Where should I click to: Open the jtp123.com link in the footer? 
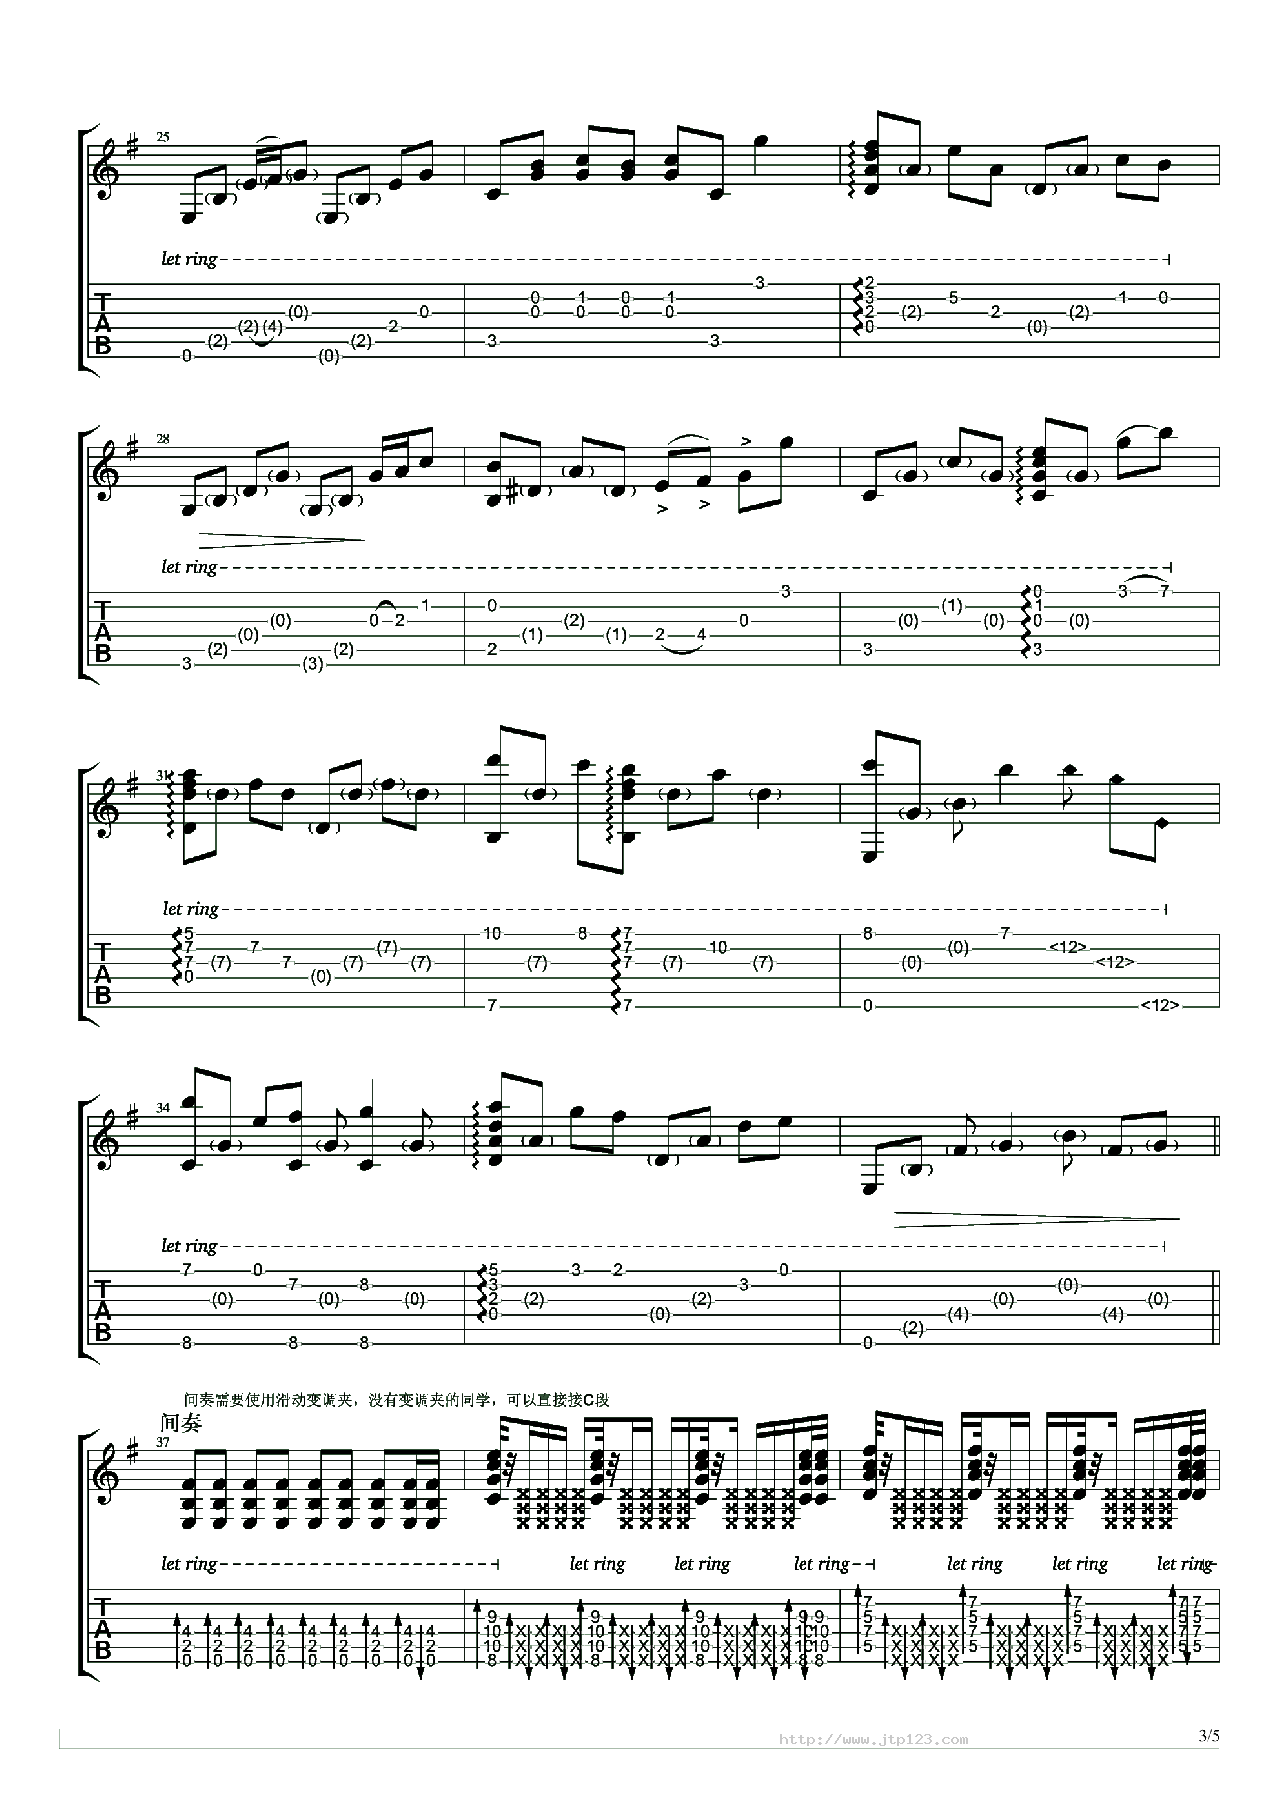[x=873, y=1739]
